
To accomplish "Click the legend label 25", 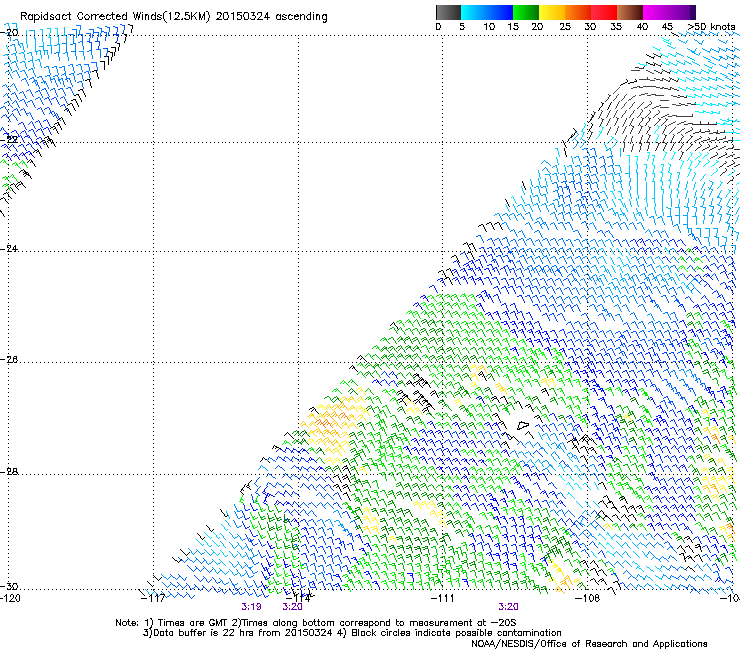I will 565,27.
